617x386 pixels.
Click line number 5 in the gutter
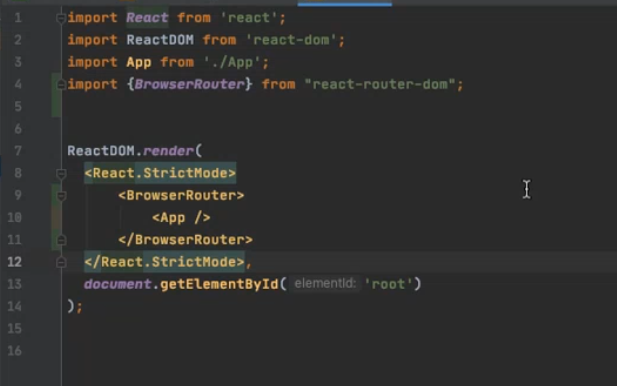[18, 107]
